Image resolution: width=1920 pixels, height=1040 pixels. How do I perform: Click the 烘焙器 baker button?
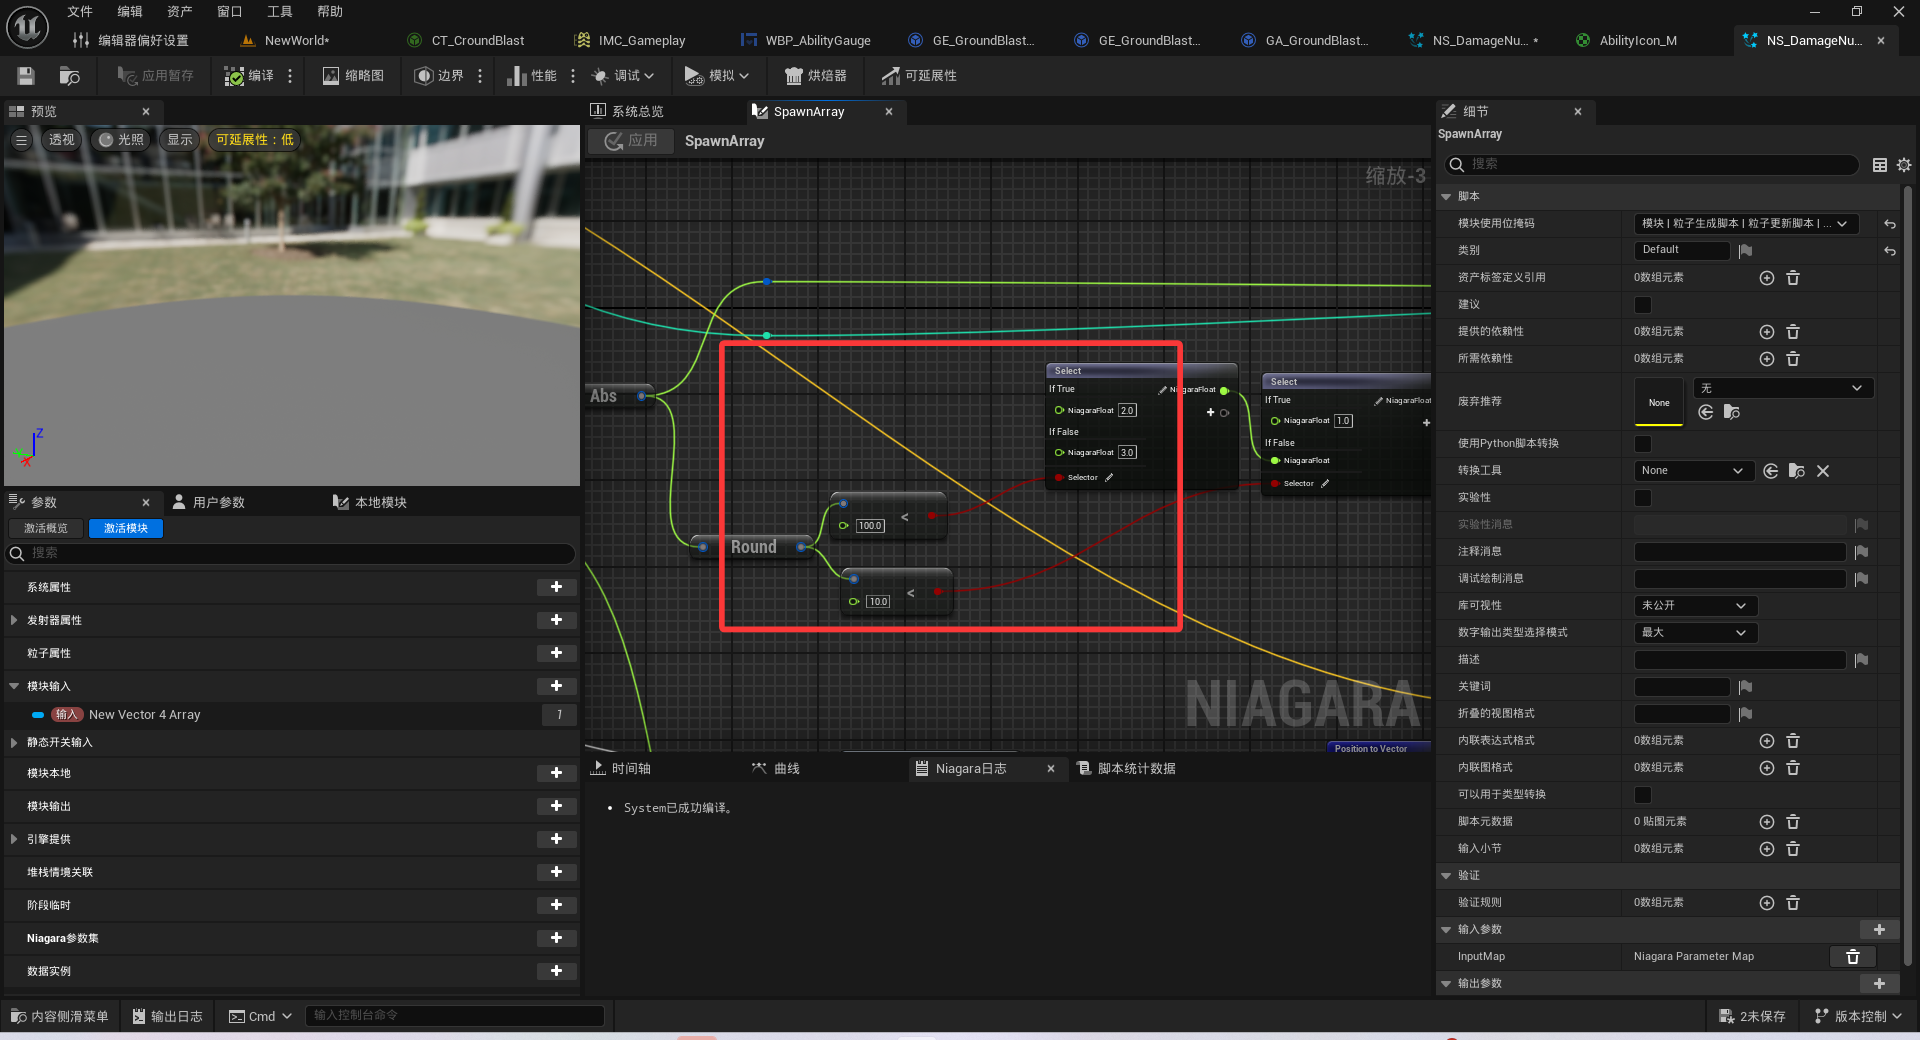click(x=815, y=76)
